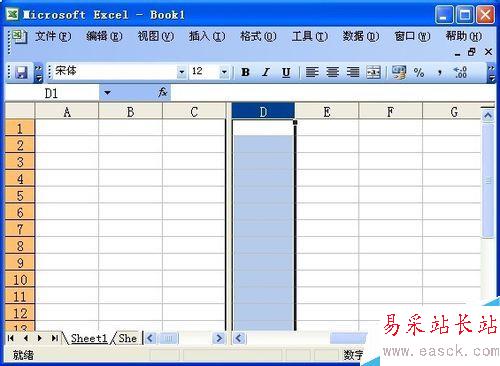Click the Save icon in toolbar

coord(22,72)
